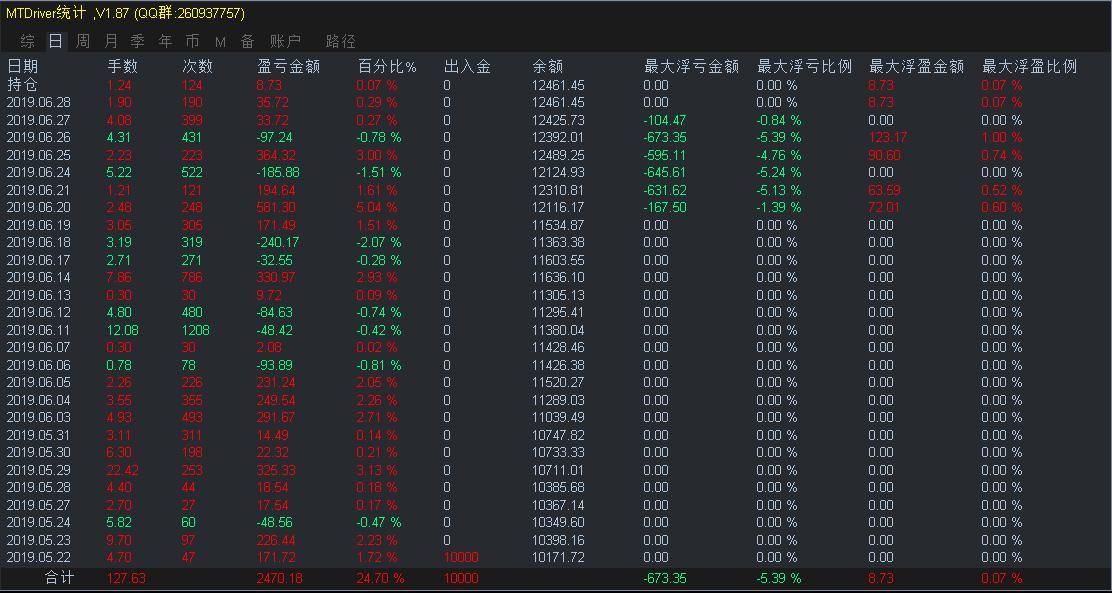This screenshot has width=1112, height=593.
Task: Select the 2019.05.29 date row
Action: coord(38,470)
